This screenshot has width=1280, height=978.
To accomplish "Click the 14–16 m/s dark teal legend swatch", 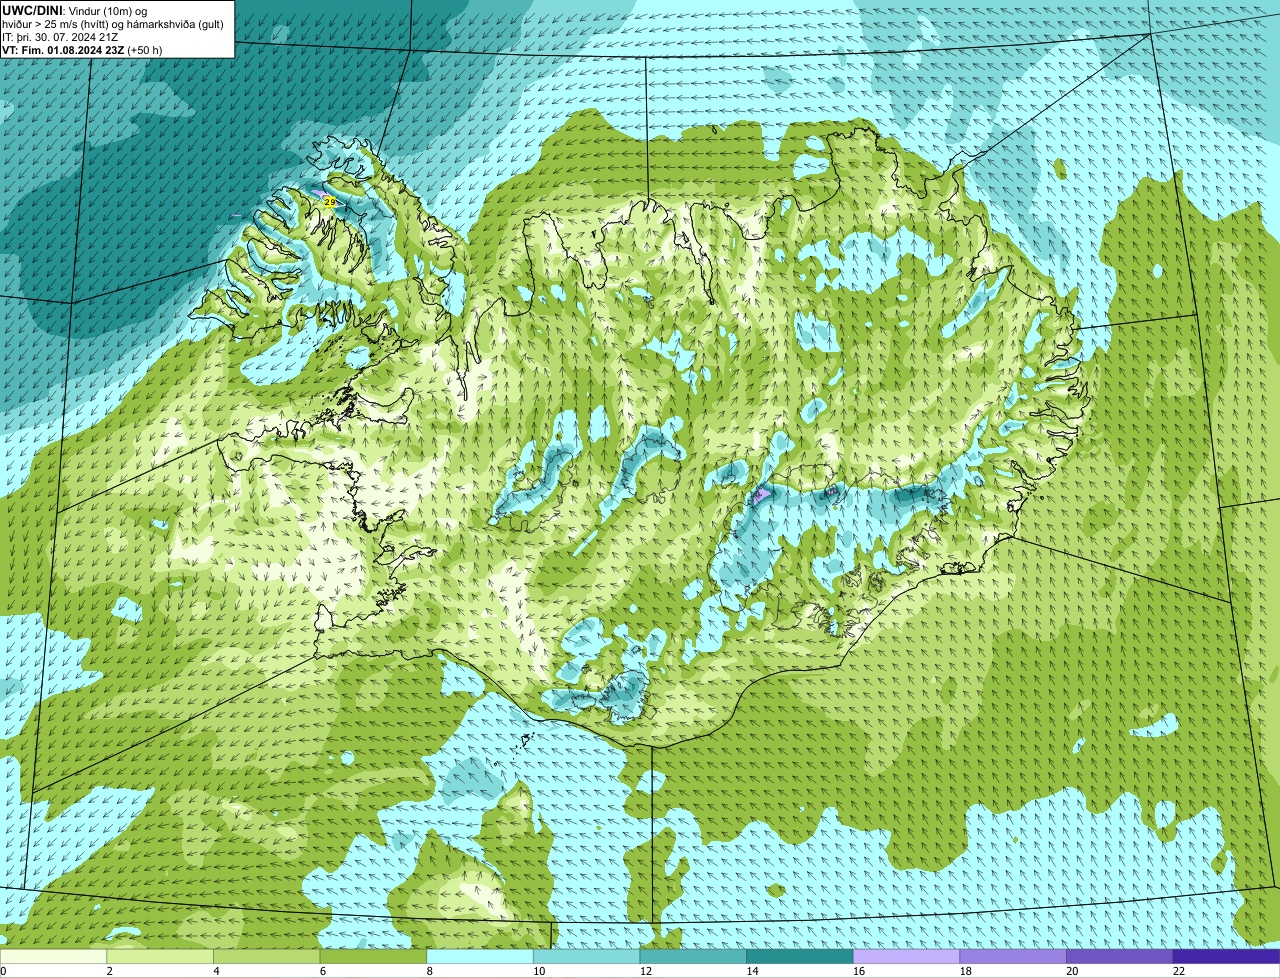I will (800, 956).
